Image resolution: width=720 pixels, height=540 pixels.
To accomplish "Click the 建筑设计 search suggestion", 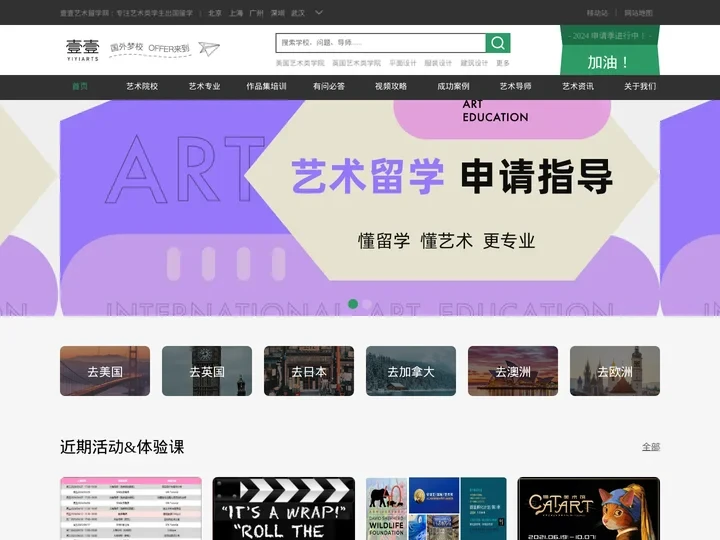I will (474, 63).
